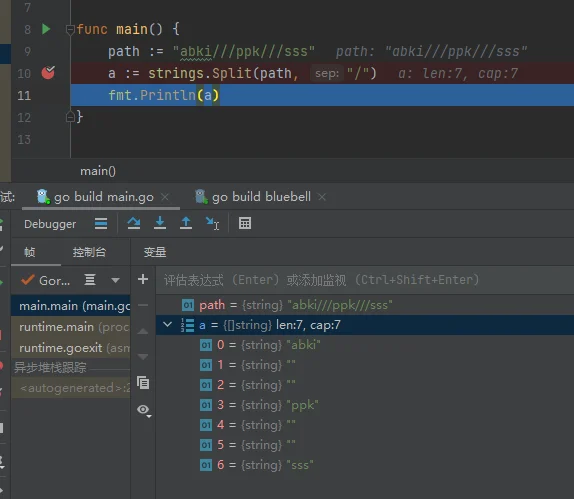Image resolution: width=574 pixels, height=499 pixels.
Task: Click the evaluate expression input field
Action: [365, 280]
